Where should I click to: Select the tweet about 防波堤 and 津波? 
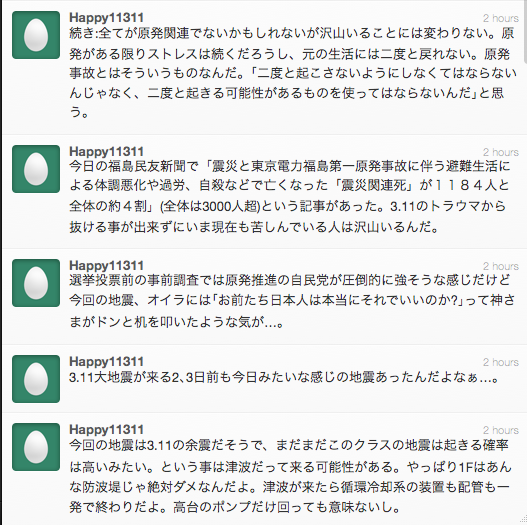pos(290,476)
